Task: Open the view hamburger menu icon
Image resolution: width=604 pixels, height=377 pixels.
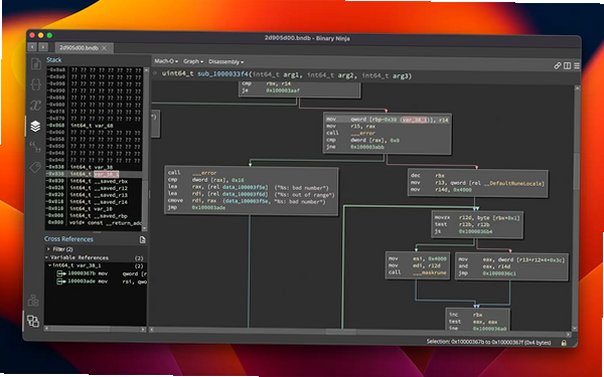Action: (577, 66)
